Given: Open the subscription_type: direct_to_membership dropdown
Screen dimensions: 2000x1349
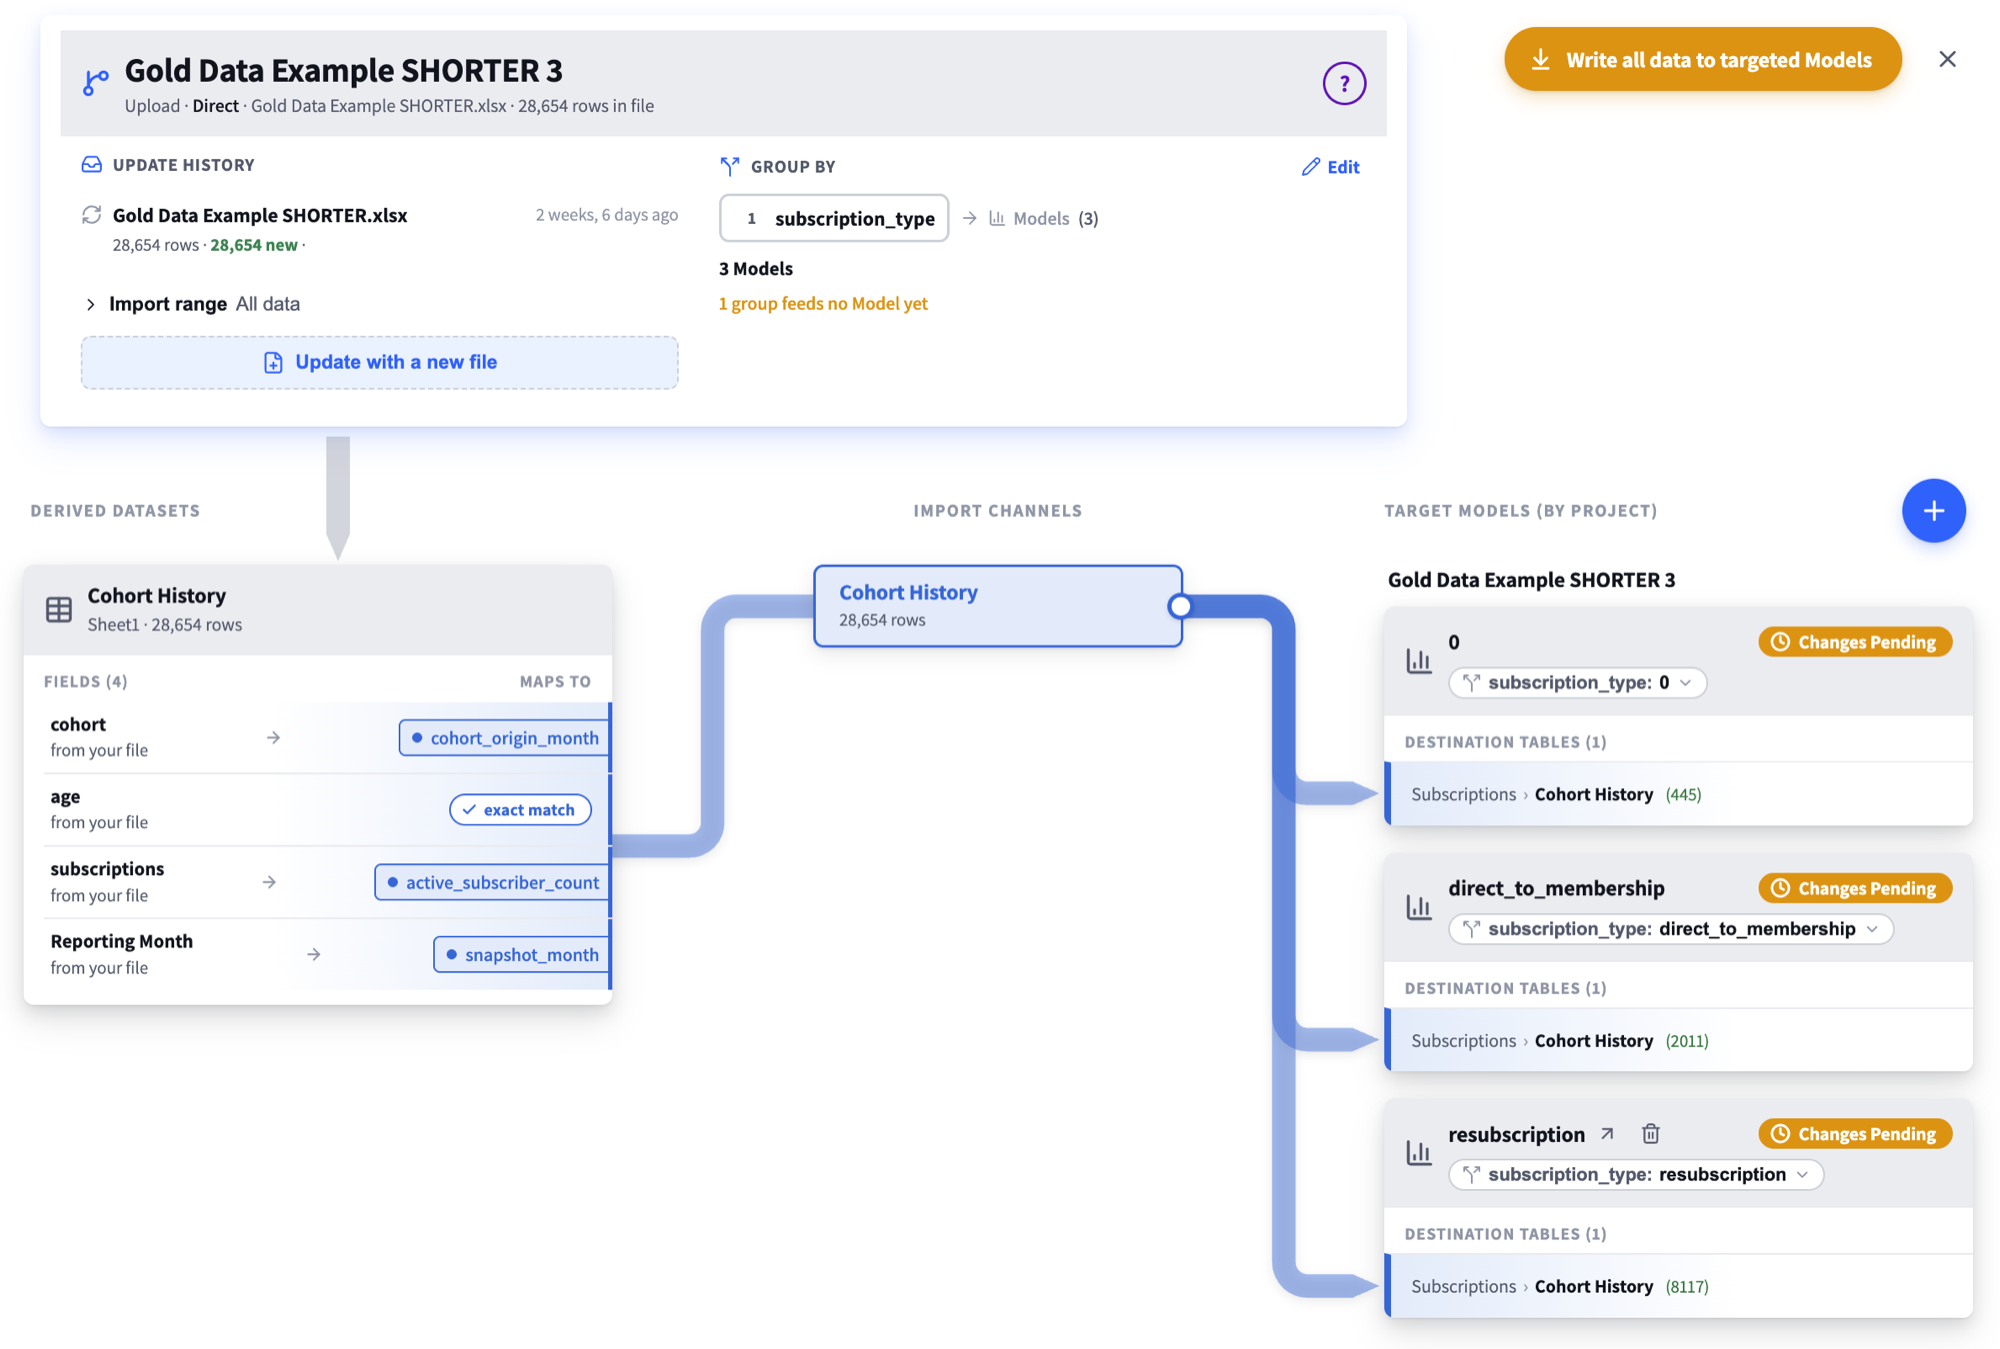Looking at the screenshot, I should pyautogui.click(x=1670, y=929).
